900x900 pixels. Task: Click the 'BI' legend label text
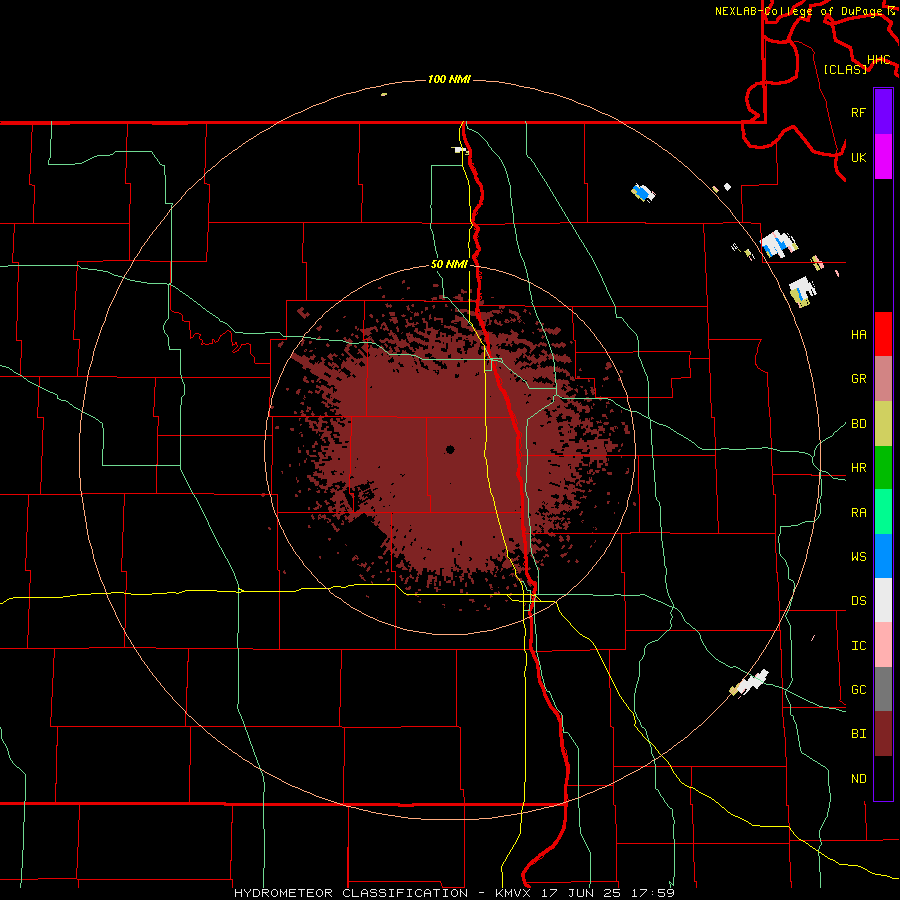click(x=859, y=734)
